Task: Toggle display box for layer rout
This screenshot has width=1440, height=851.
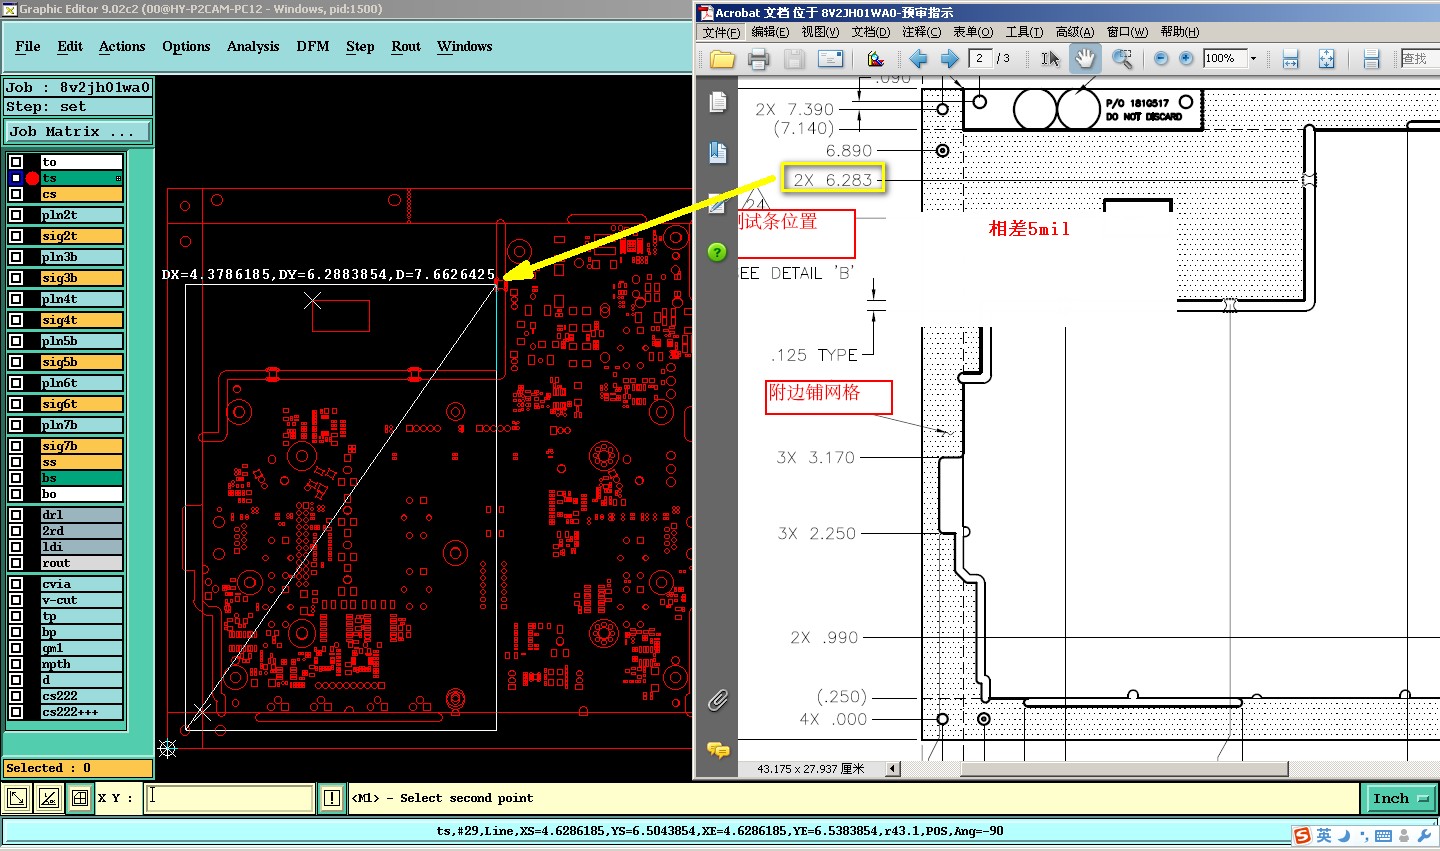Action: (x=16, y=563)
